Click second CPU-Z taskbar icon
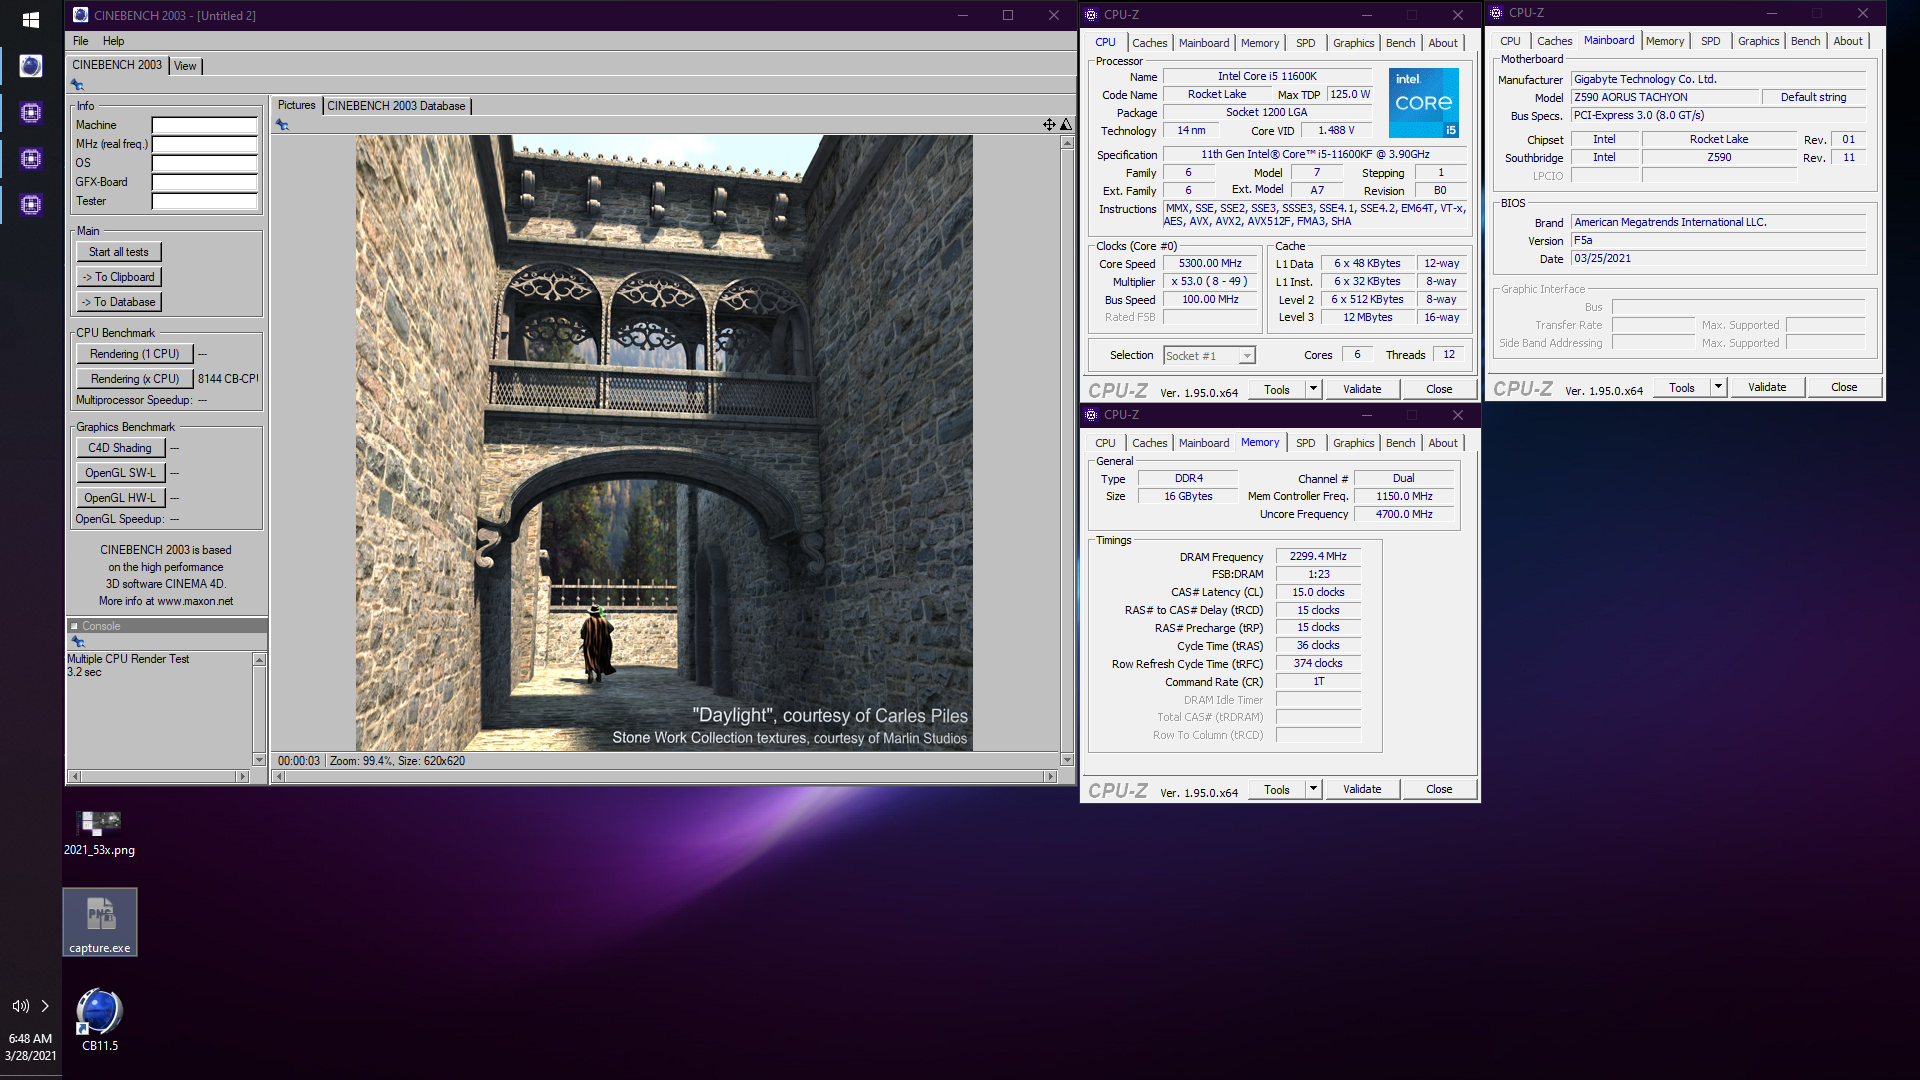Screen dimensions: 1920x1080 coord(31,159)
